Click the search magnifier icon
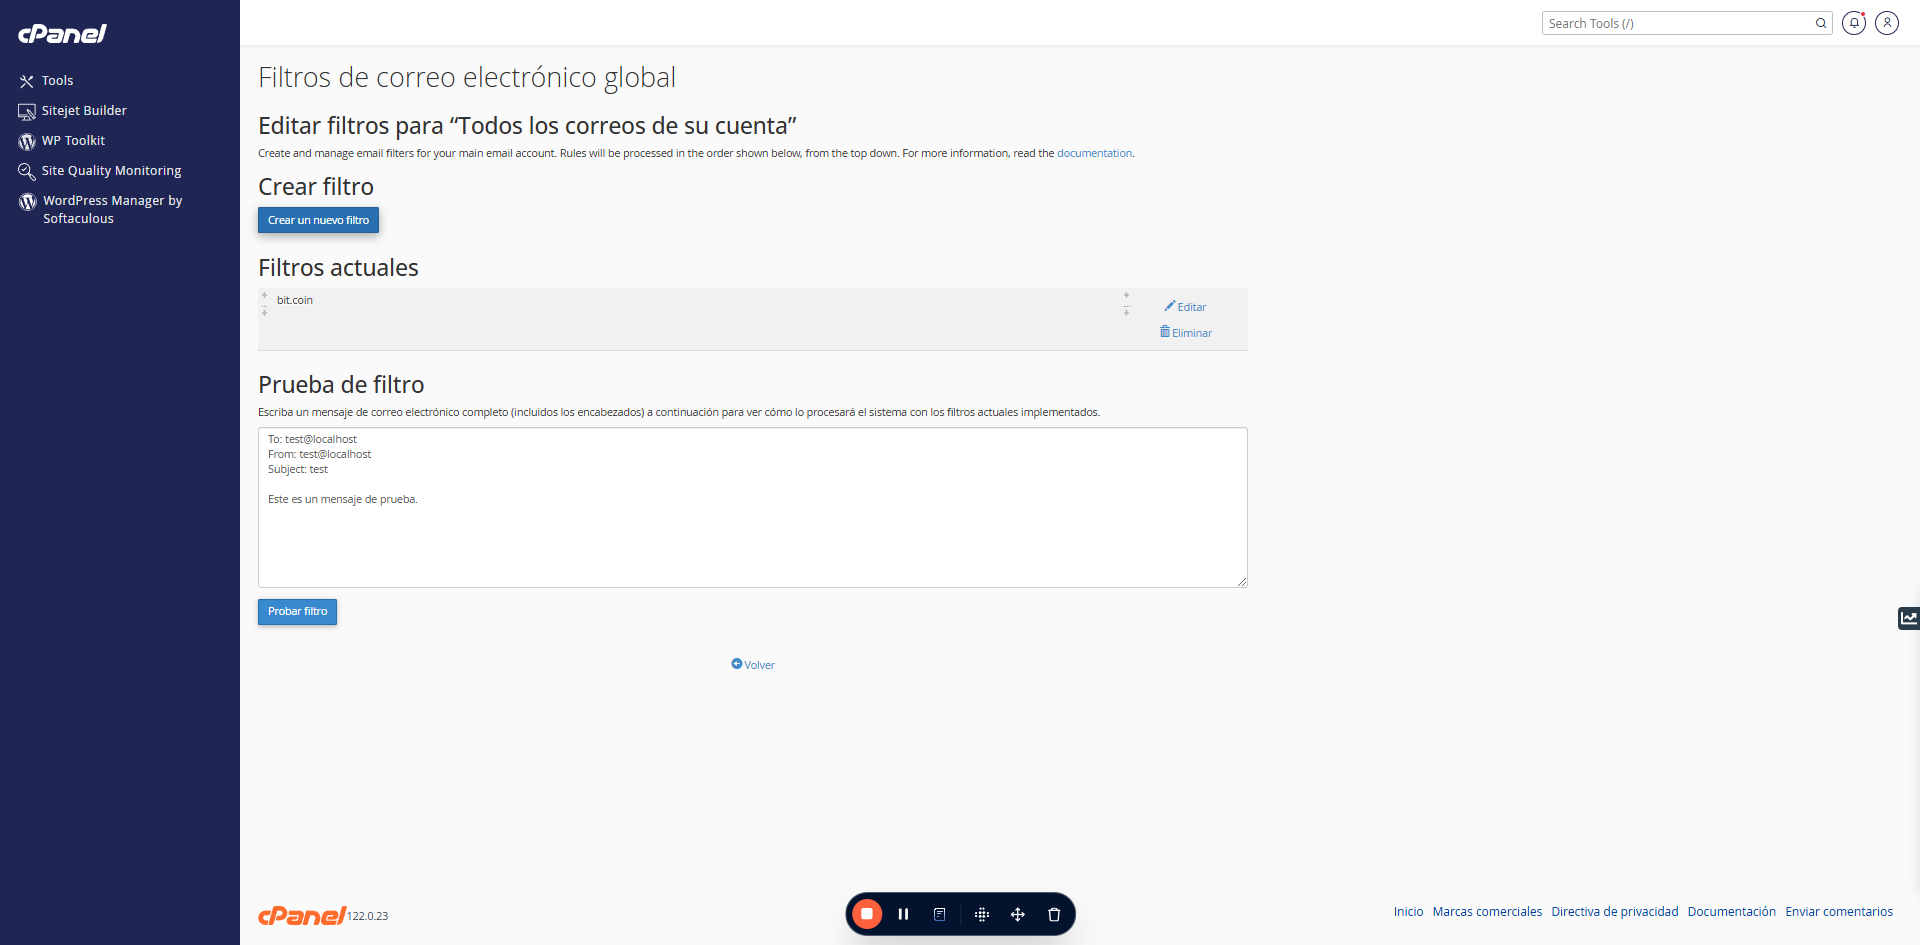The height and width of the screenshot is (945, 1920). pos(1821,23)
